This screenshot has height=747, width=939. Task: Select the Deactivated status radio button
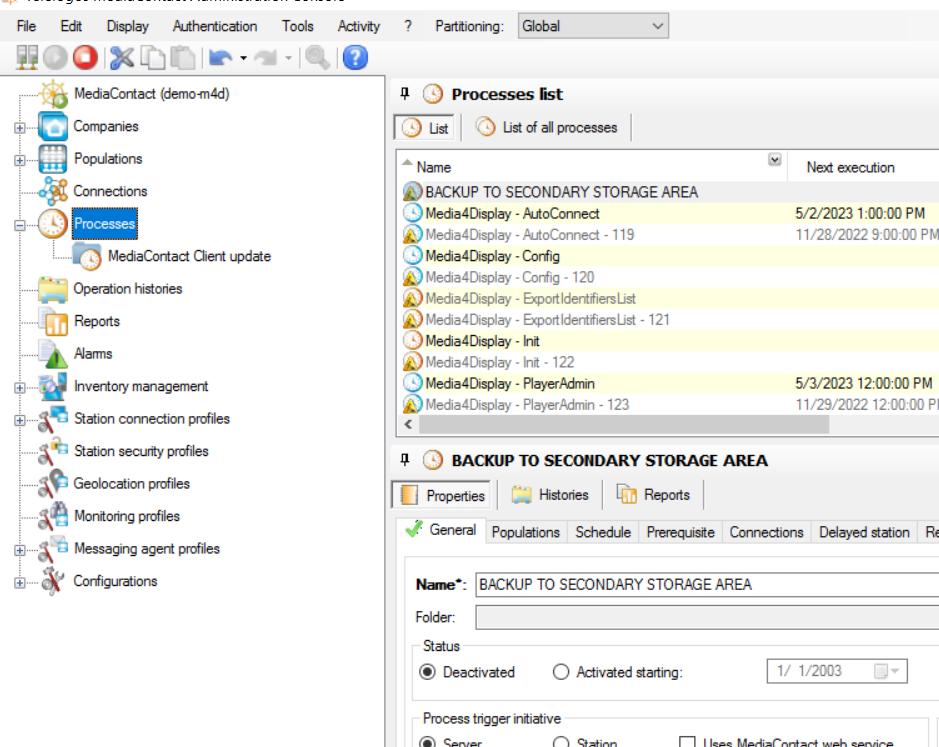(427, 672)
